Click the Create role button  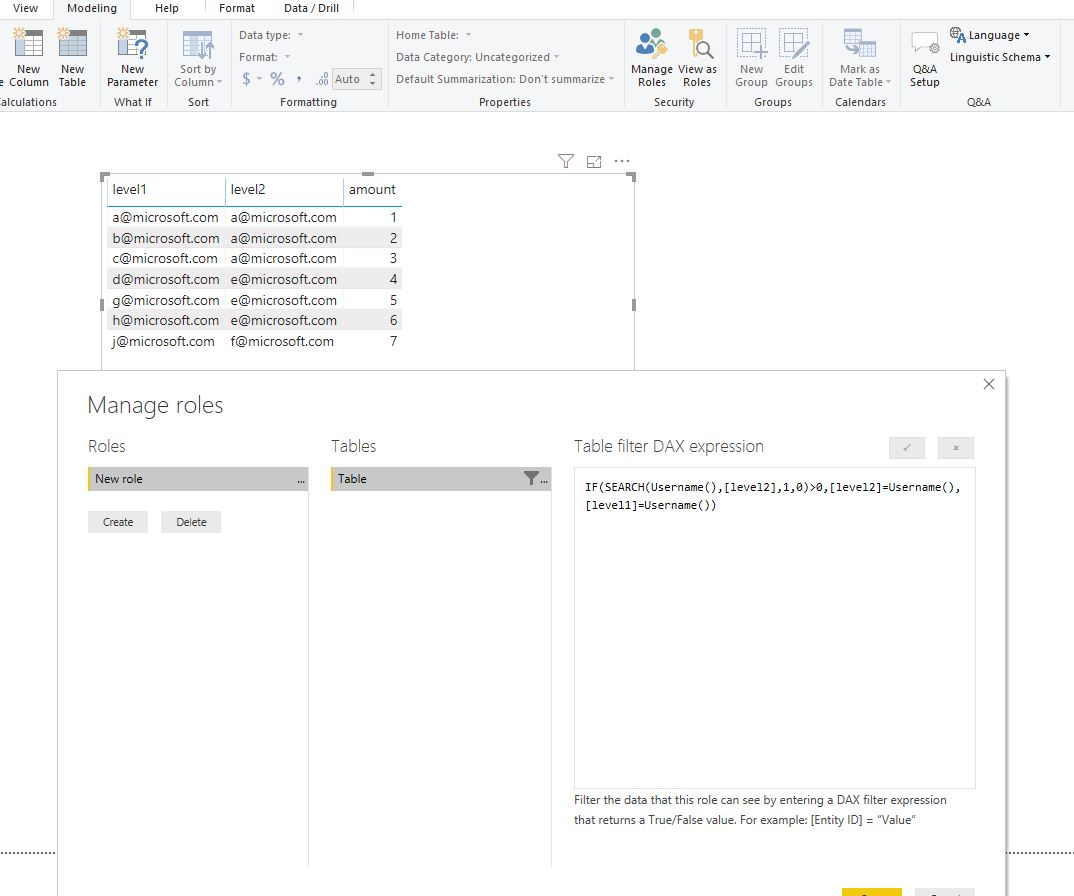118,522
